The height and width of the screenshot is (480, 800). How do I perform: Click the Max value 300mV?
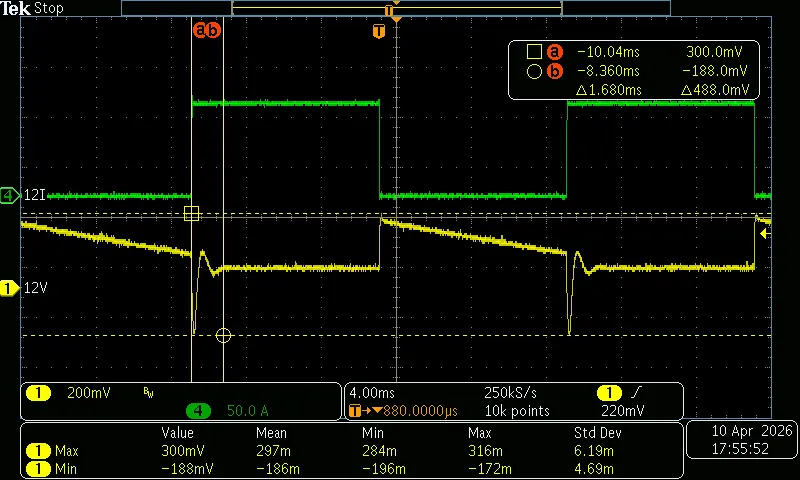(183, 451)
